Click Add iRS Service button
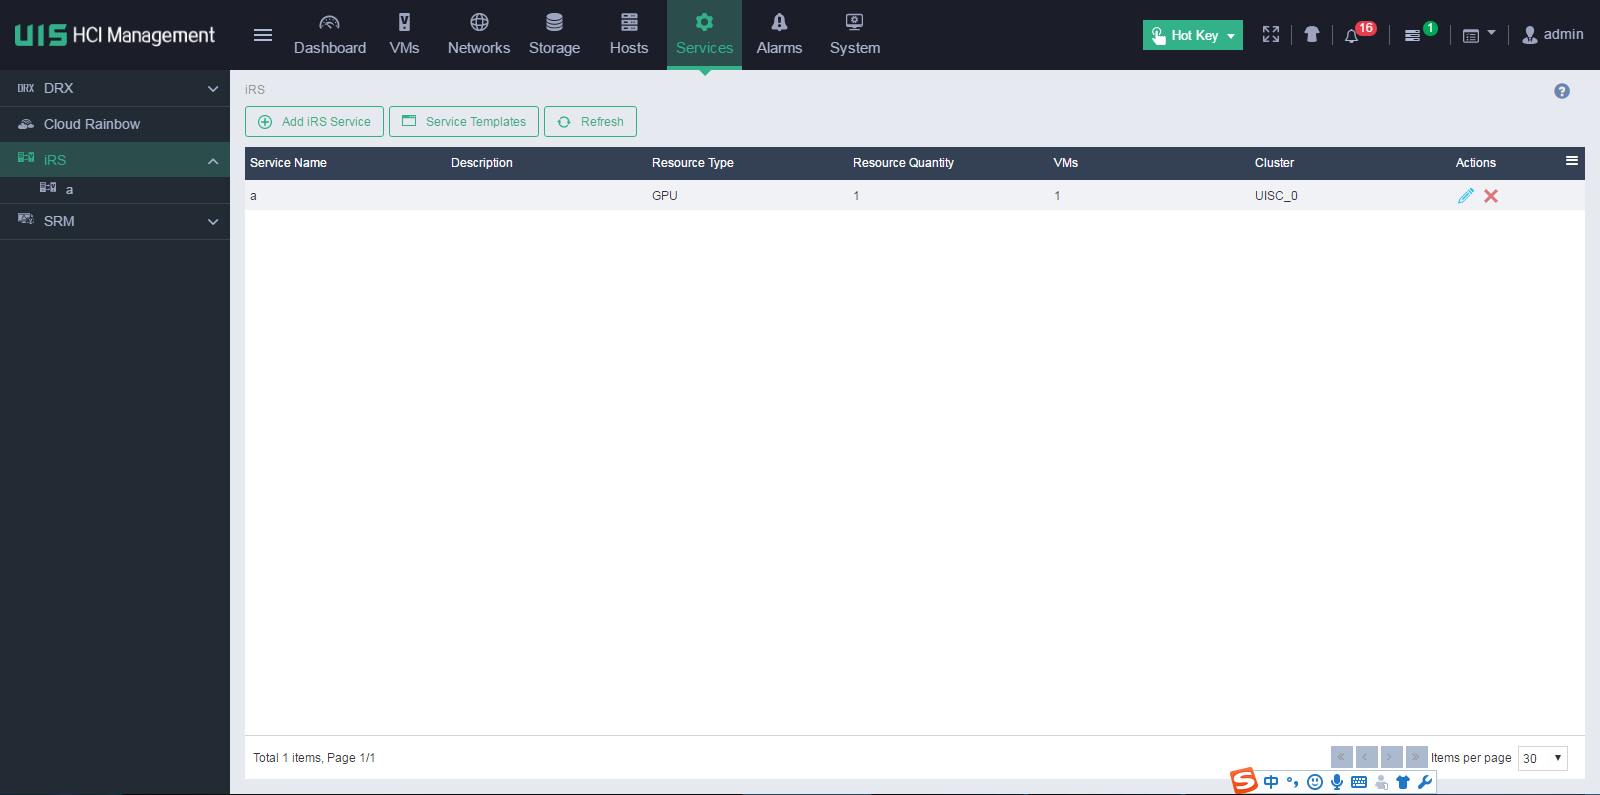1600x795 pixels. coord(314,121)
